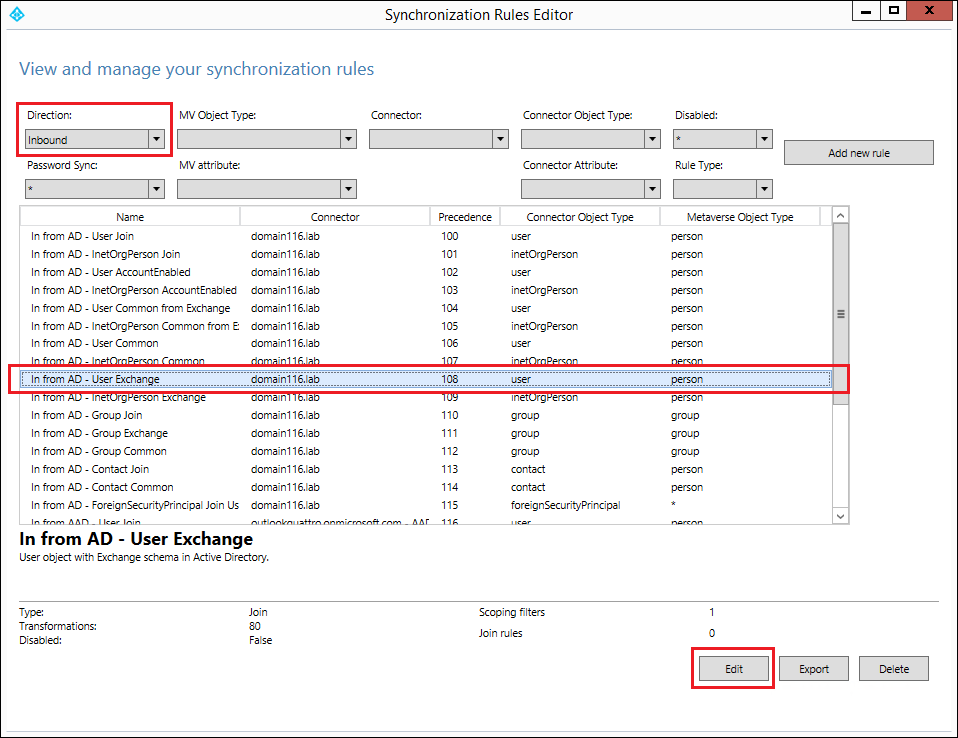Expand the Connector Object Type dropdown
Screen dimensions: 958x738
click(x=591, y=139)
